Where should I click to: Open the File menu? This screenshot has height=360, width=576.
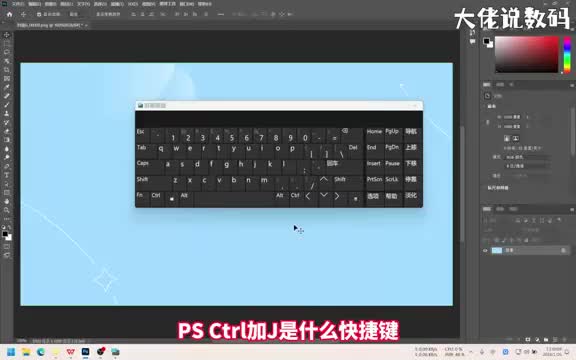[18, 4]
